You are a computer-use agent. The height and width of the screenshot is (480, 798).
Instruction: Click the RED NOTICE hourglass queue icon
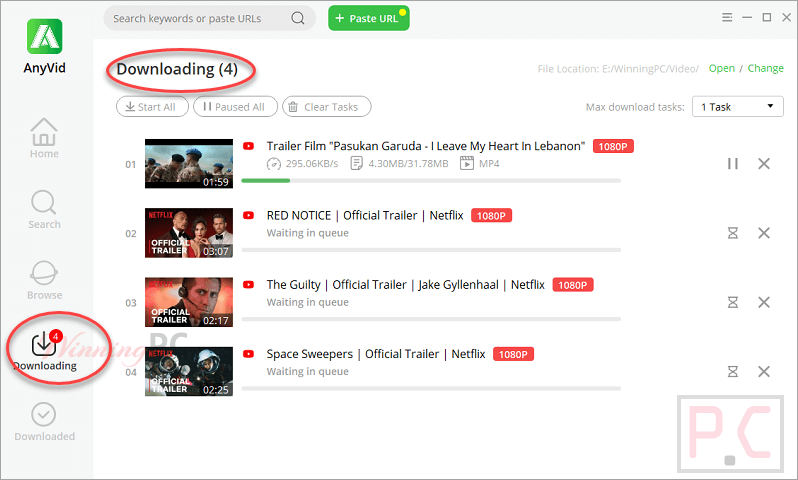732,233
